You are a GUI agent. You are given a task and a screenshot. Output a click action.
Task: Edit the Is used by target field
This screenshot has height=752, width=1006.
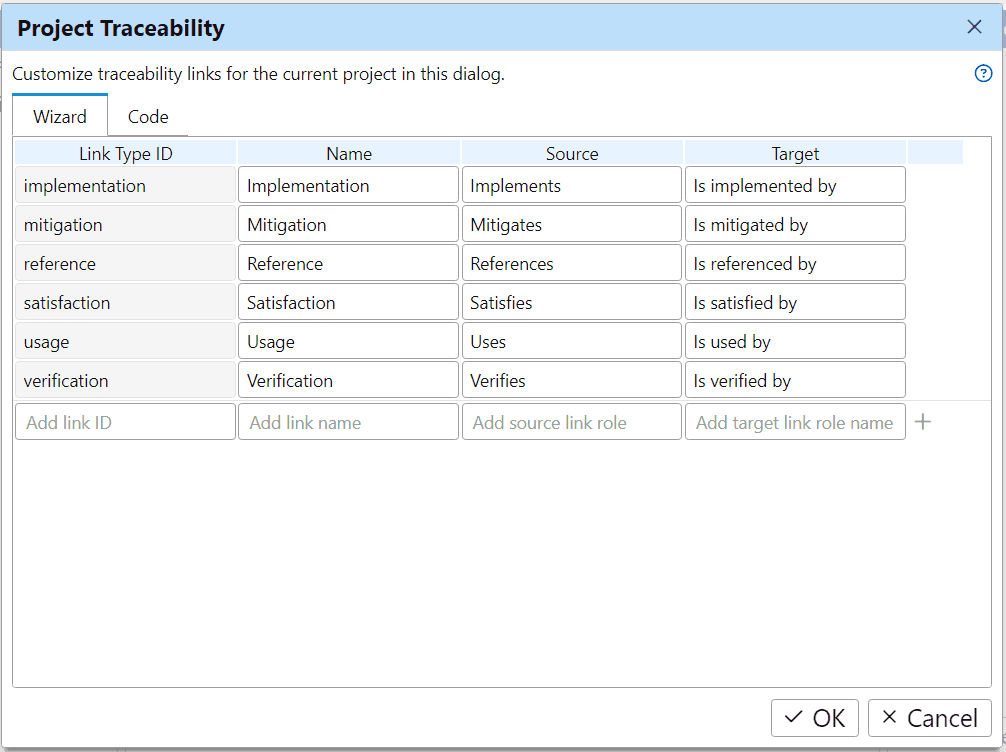[x=795, y=341]
